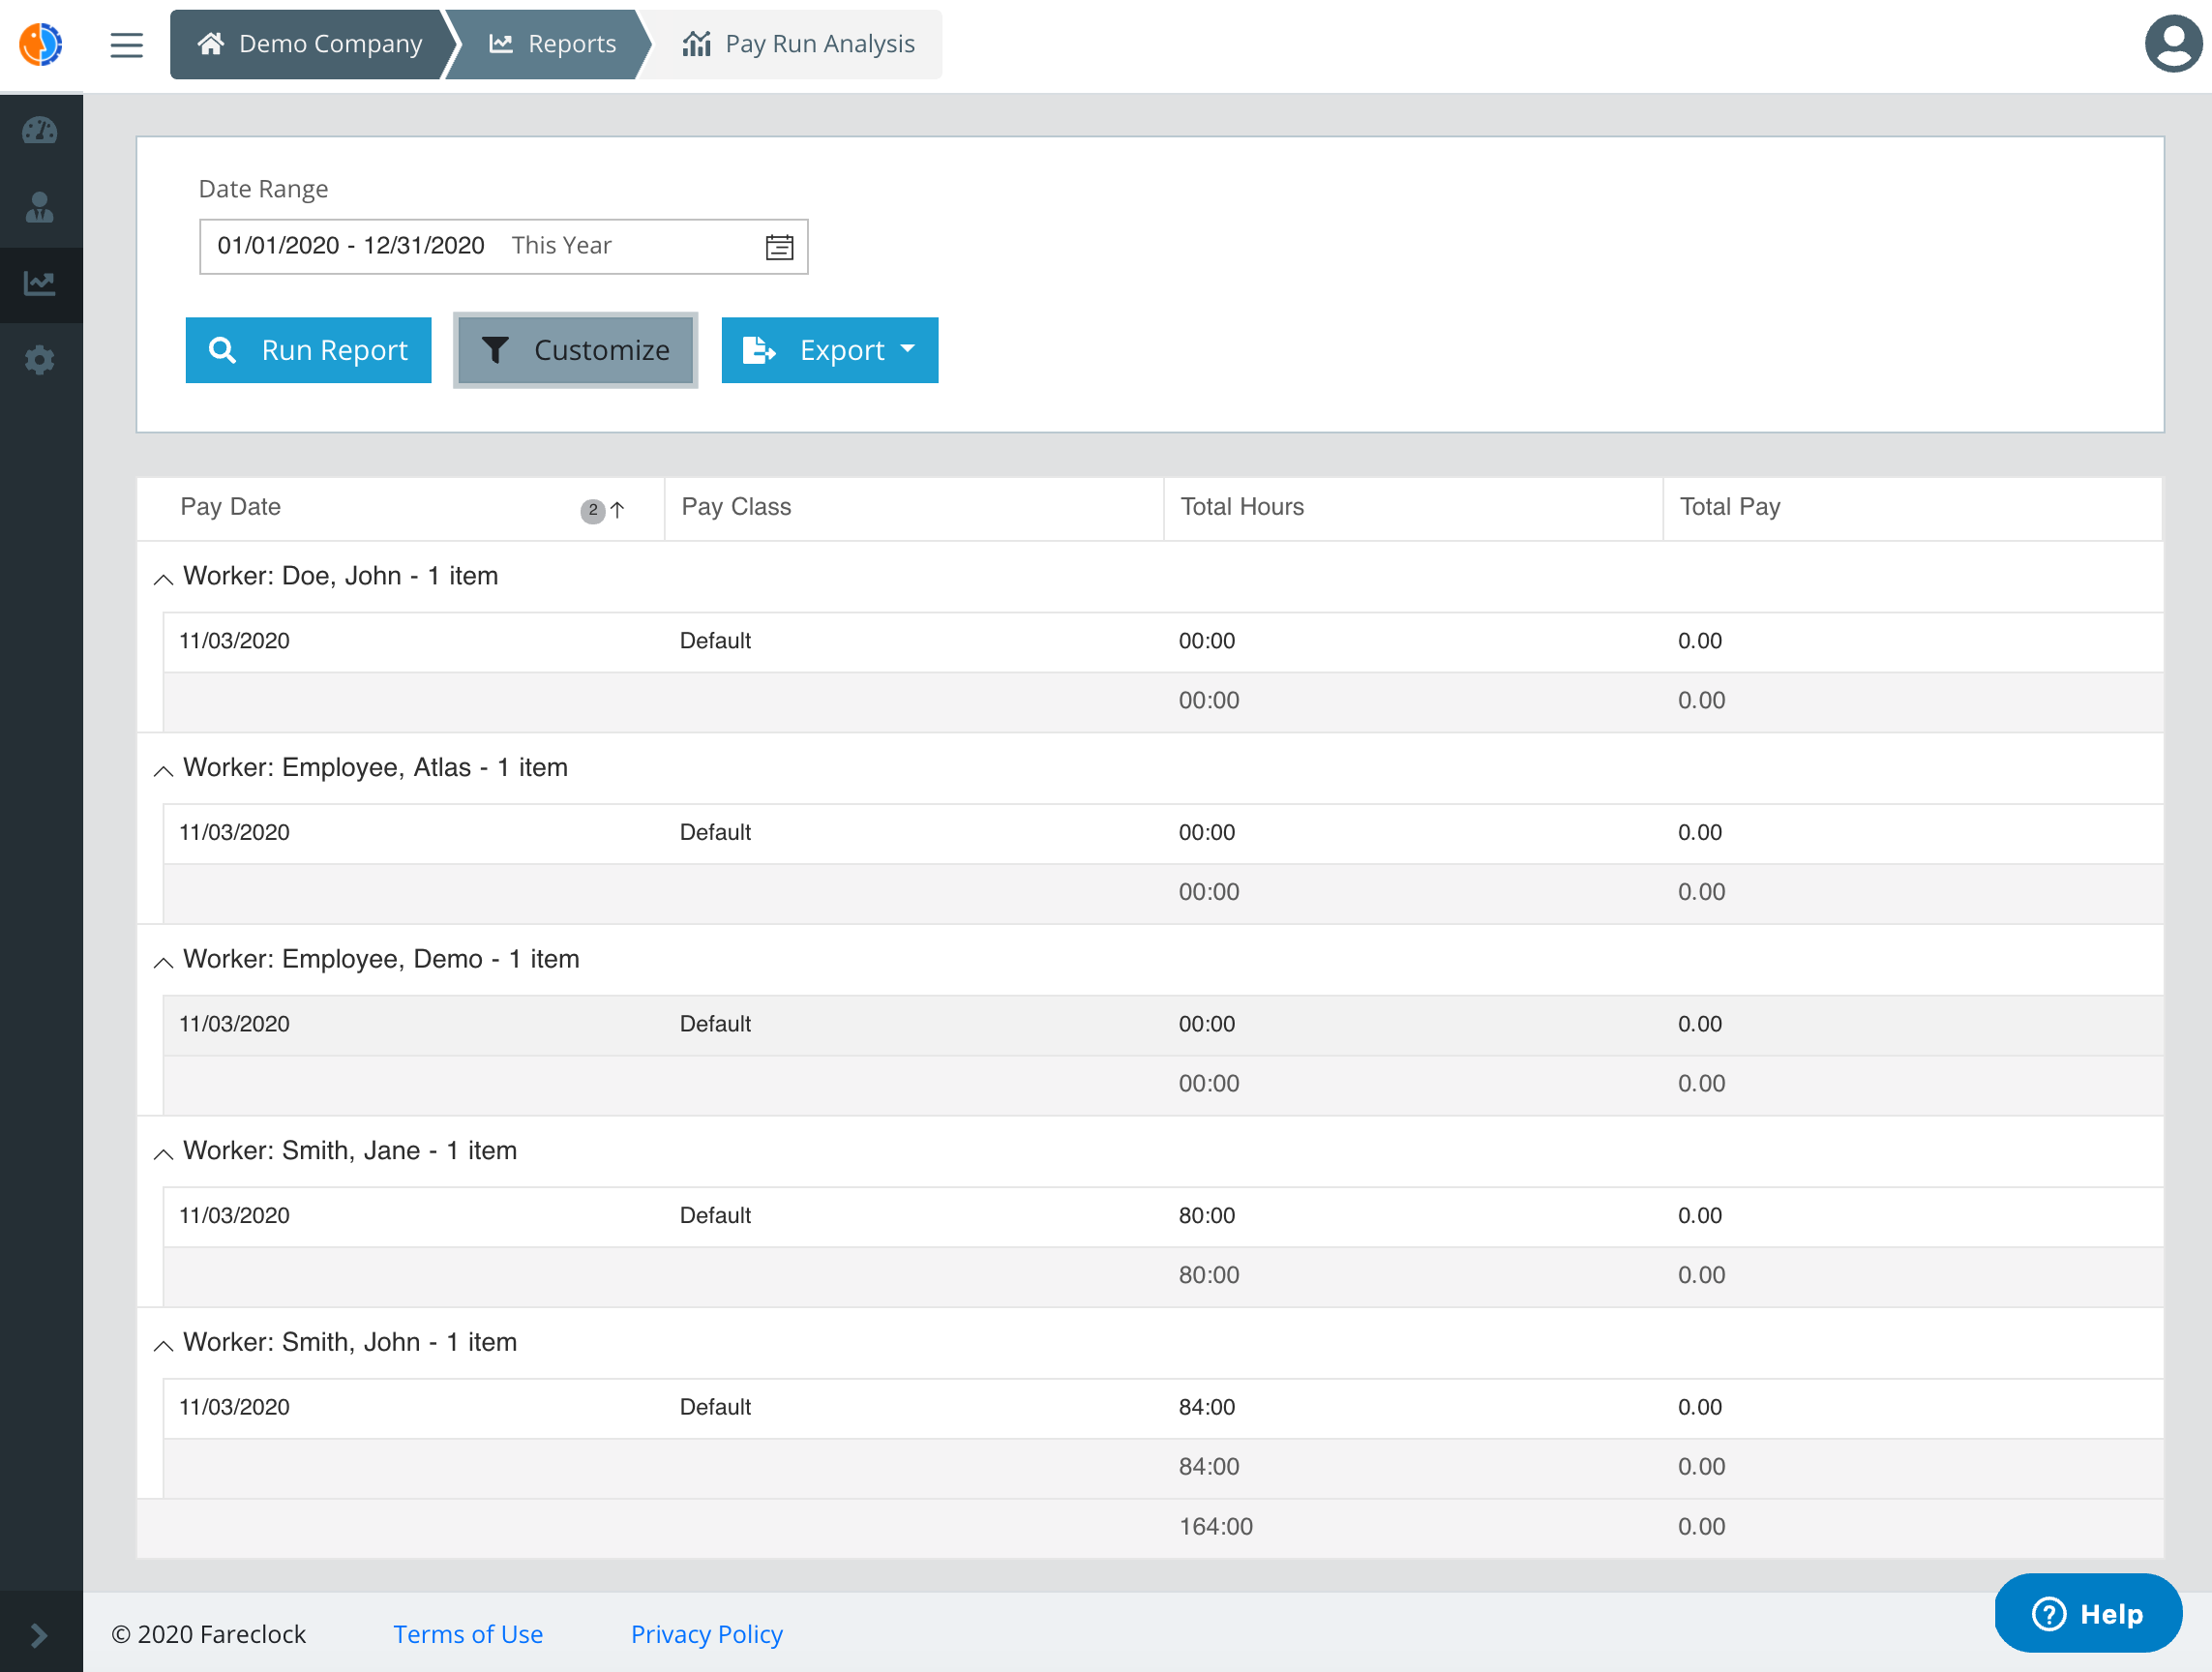Open the Help widget button
2212x1672 pixels.
click(2088, 1614)
